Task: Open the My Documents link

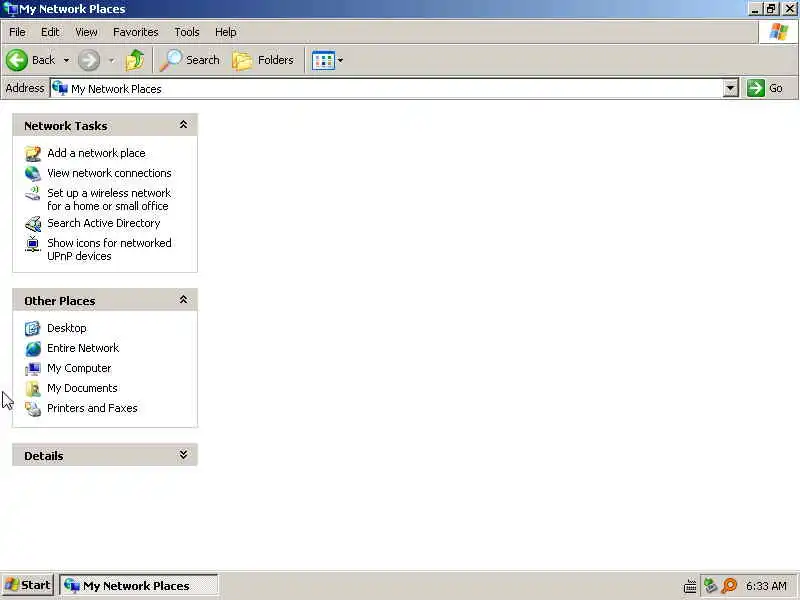Action: (x=82, y=388)
